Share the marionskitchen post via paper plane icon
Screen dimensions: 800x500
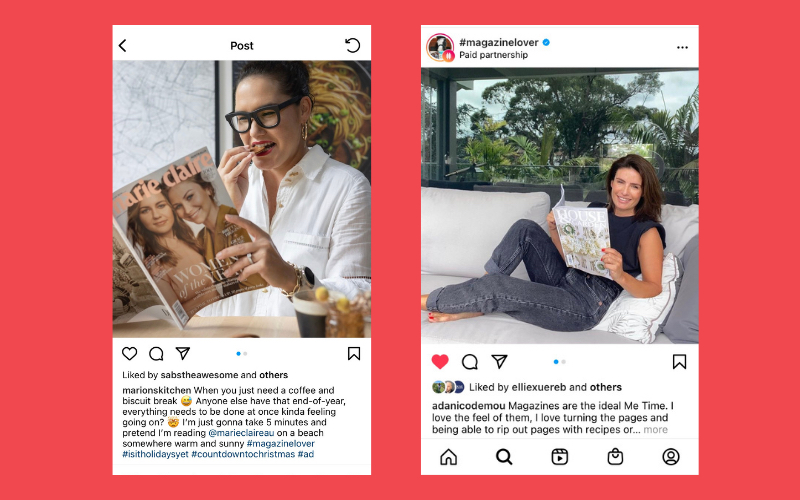click(183, 353)
